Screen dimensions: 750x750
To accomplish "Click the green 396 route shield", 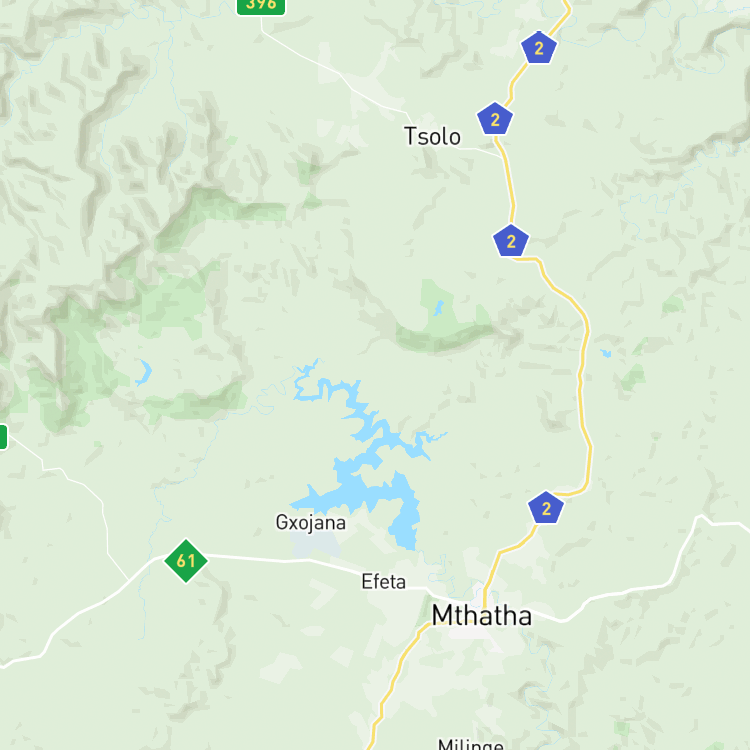I will coord(261,6).
